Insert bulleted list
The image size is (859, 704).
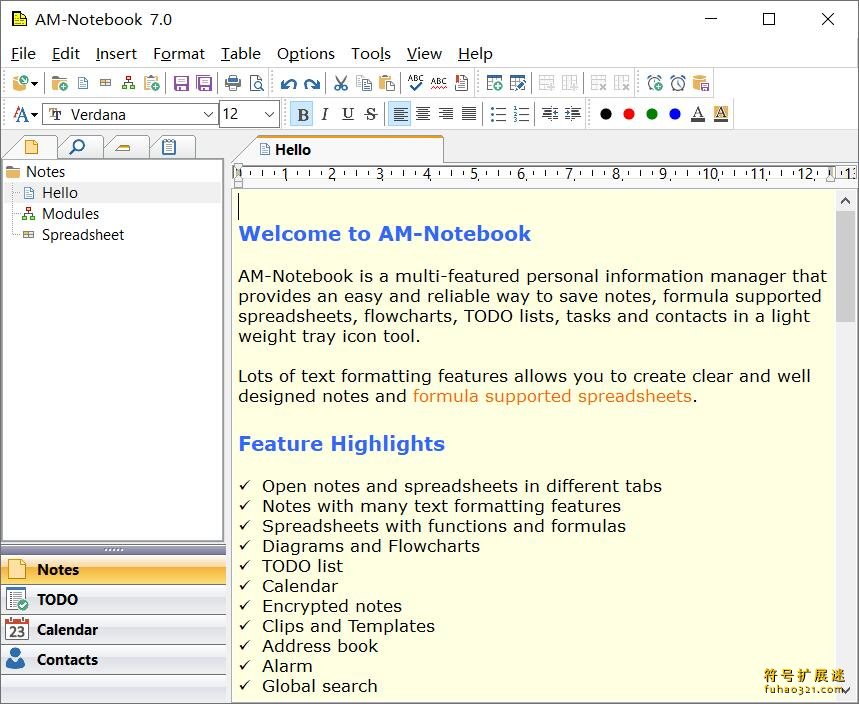click(x=498, y=114)
